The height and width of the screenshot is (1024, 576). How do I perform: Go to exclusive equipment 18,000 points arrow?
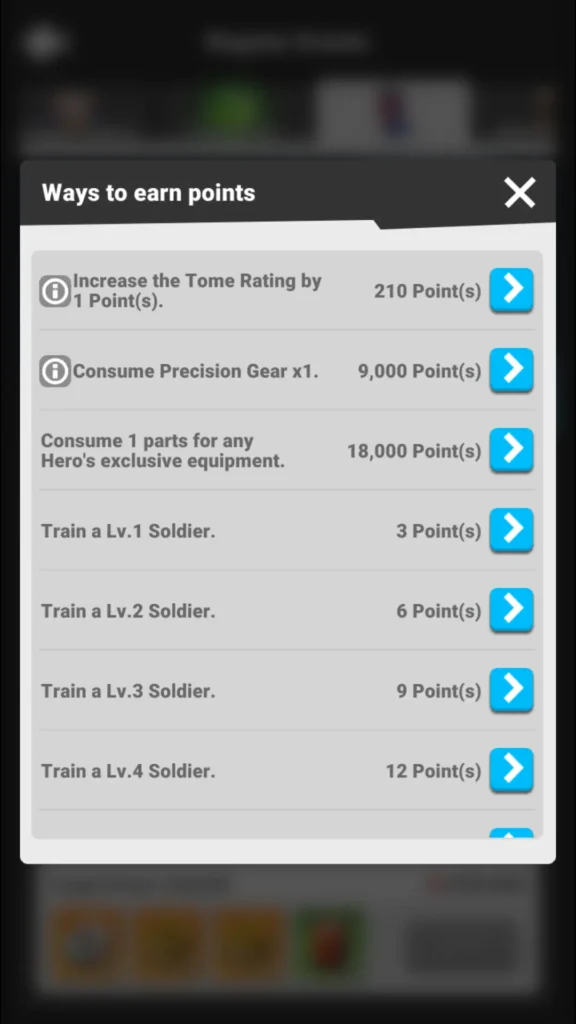point(511,449)
